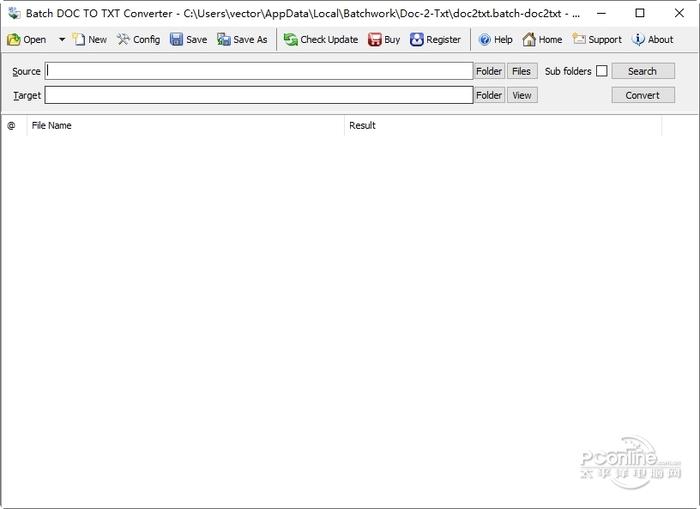Close the converter window
Screen dimensions: 700x509
tap(679, 13)
